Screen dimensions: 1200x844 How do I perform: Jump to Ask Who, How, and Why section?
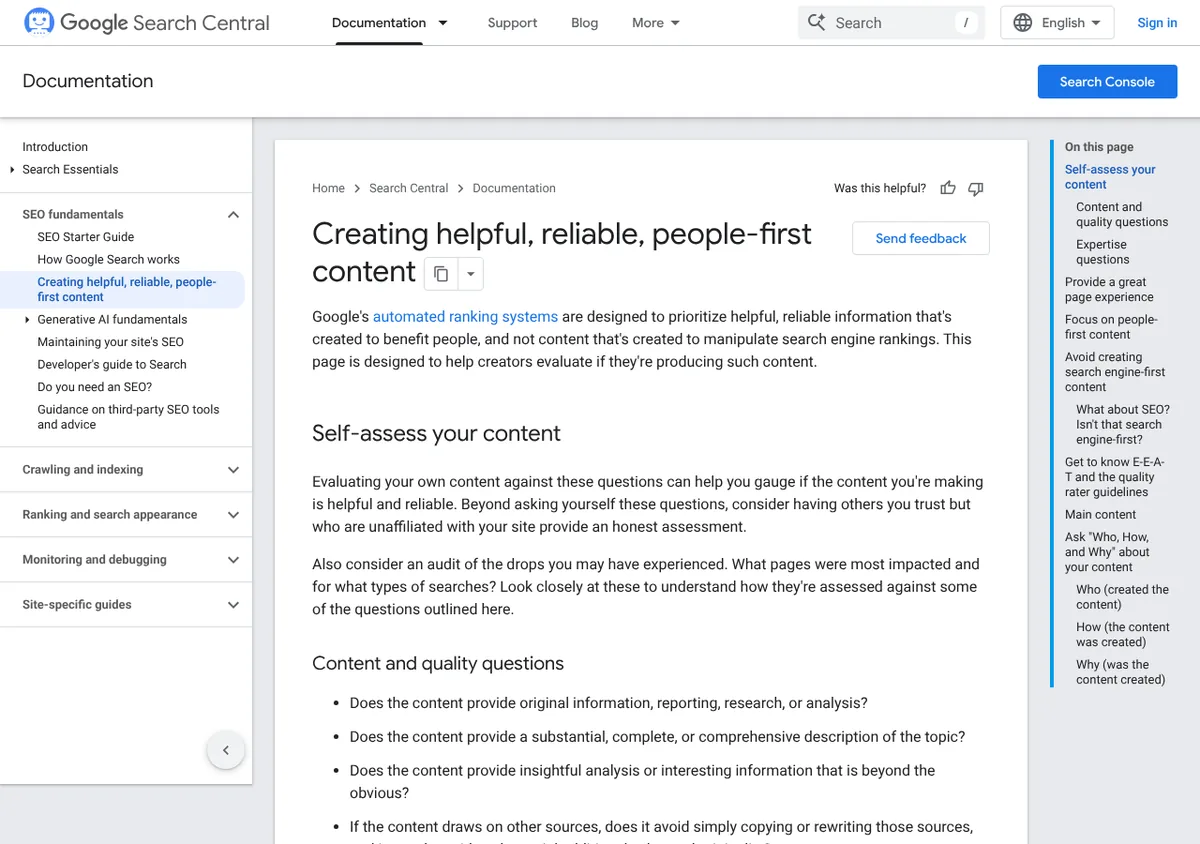1107,552
